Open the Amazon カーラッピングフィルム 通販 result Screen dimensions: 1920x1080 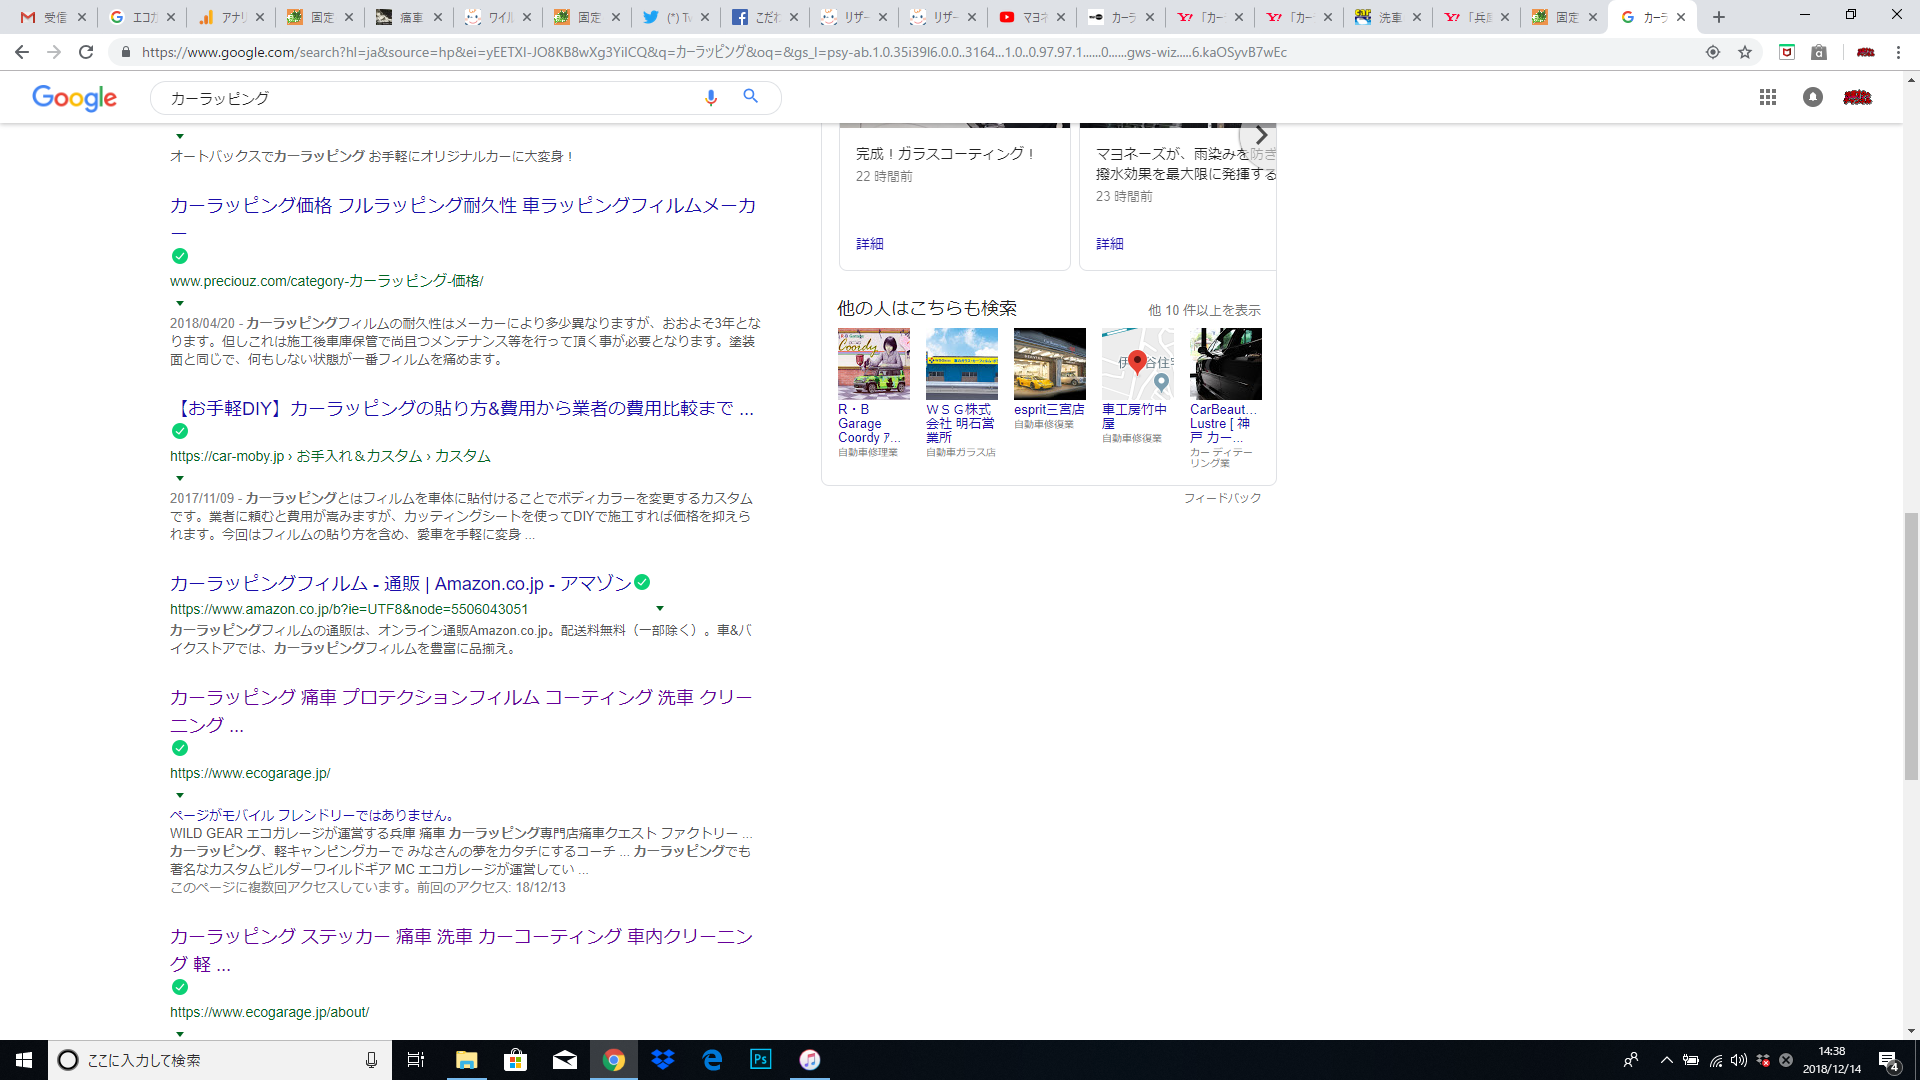coord(400,583)
